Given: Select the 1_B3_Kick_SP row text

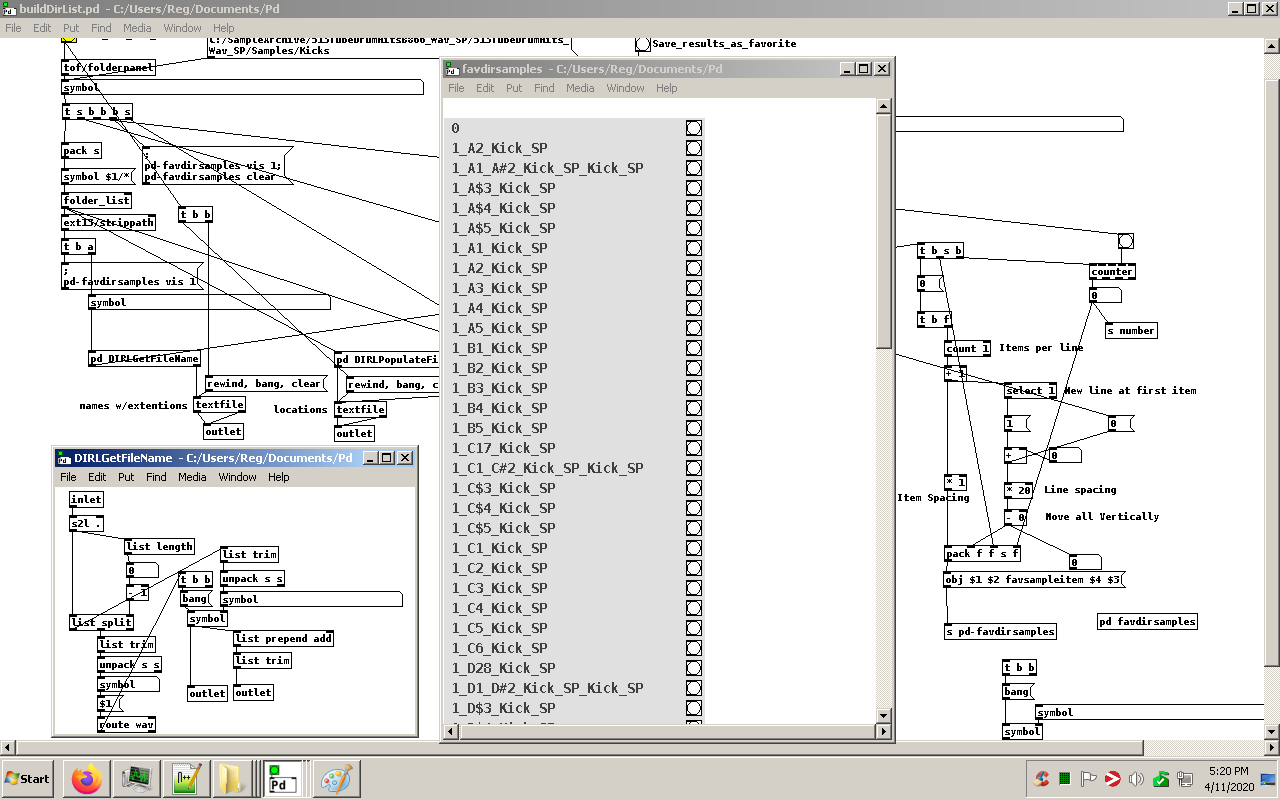Looking at the screenshot, I should pos(499,388).
